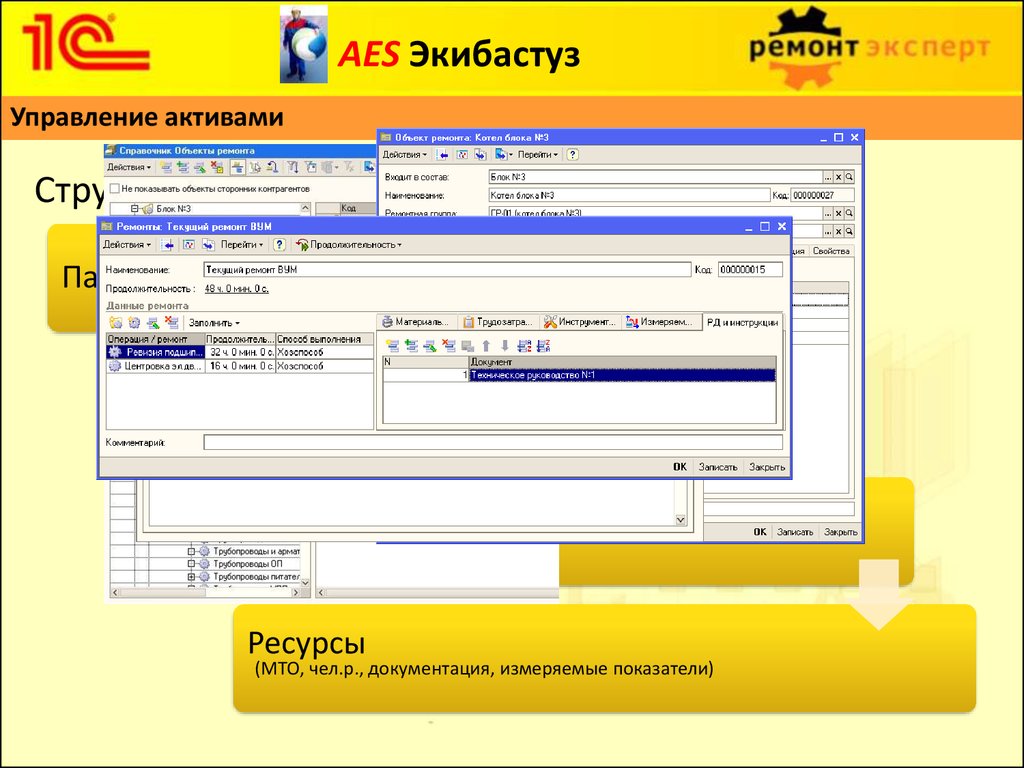Move the document row up with arrow icon

click(x=486, y=346)
